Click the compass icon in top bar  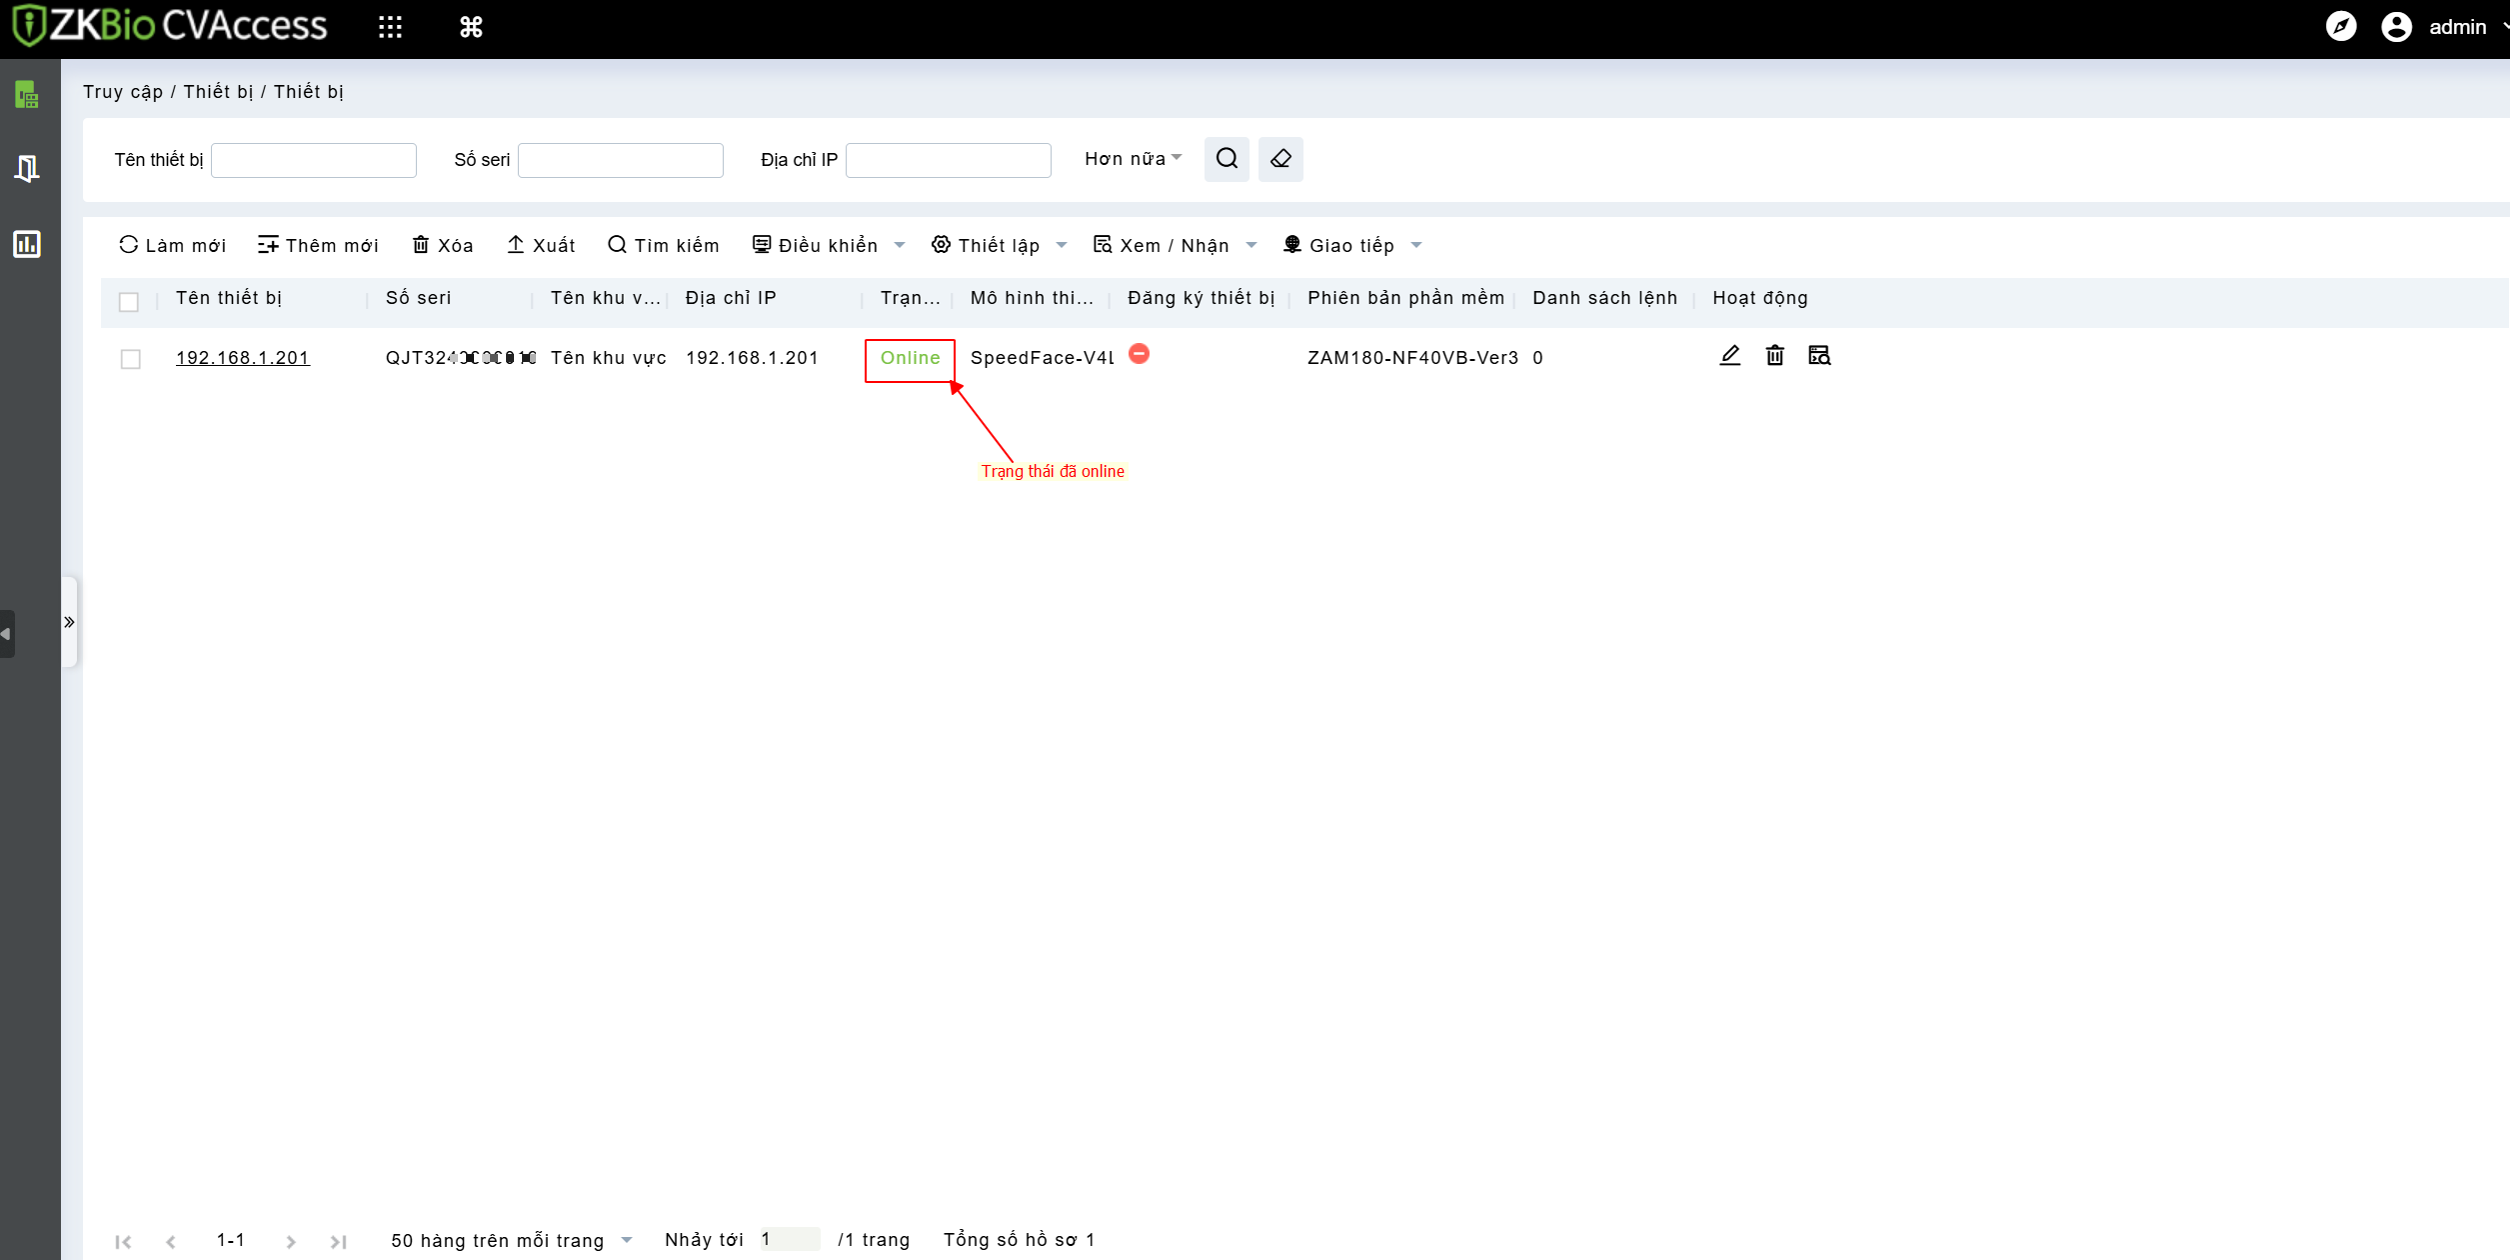point(2340,27)
